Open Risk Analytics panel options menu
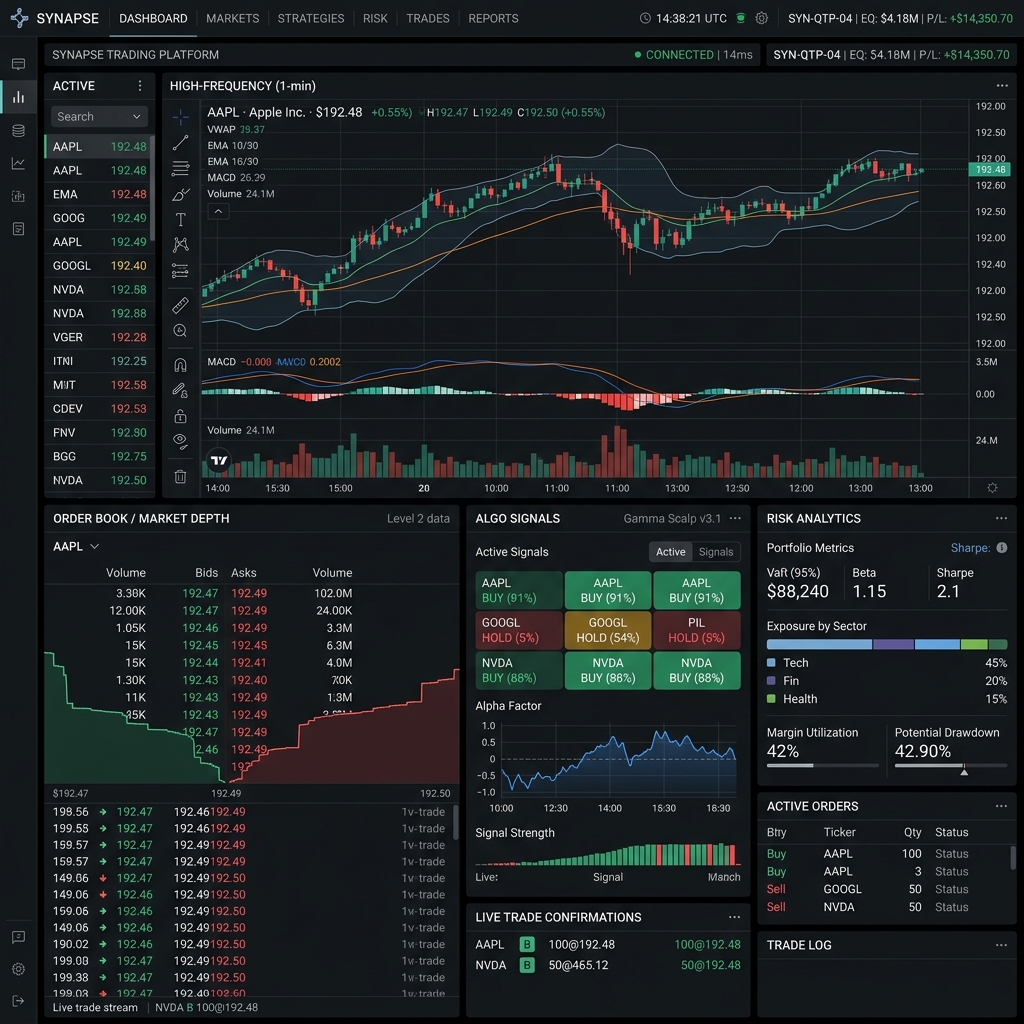Image resolution: width=1024 pixels, height=1024 pixels. click(1001, 519)
